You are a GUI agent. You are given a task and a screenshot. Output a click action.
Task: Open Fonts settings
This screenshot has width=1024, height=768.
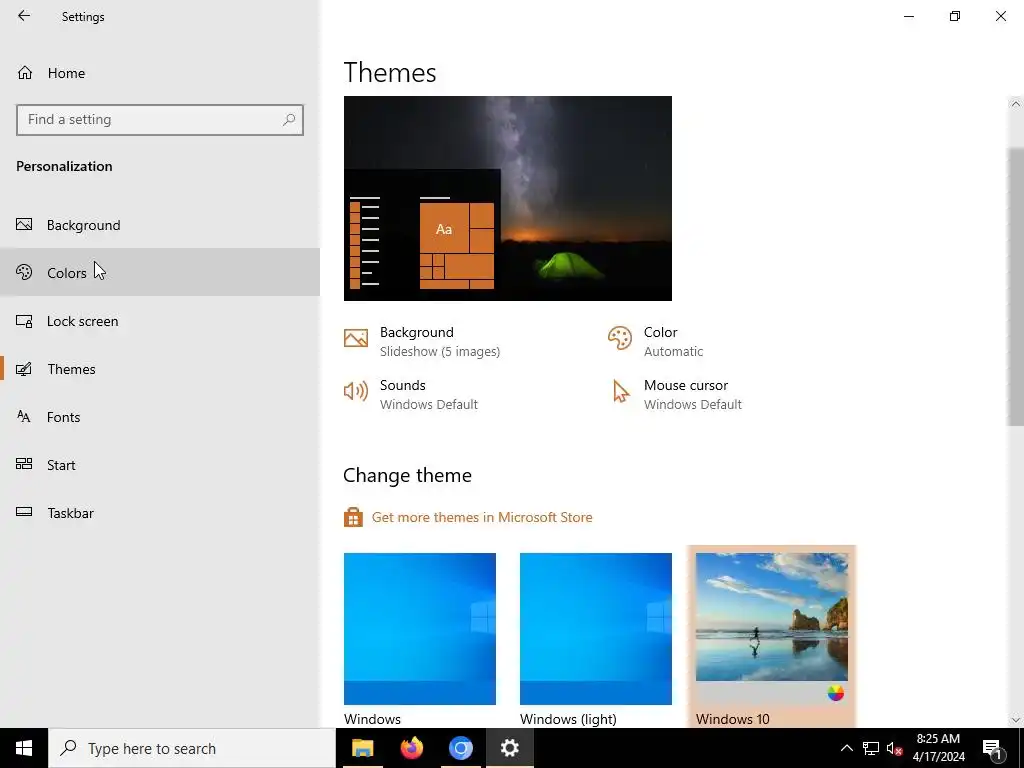(x=160, y=417)
